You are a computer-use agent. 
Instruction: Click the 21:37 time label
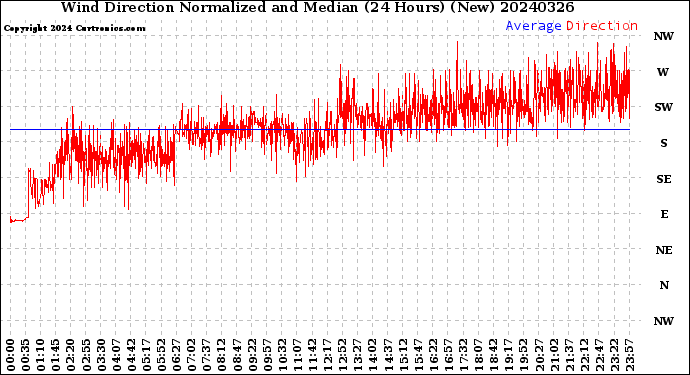pos(569,355)
